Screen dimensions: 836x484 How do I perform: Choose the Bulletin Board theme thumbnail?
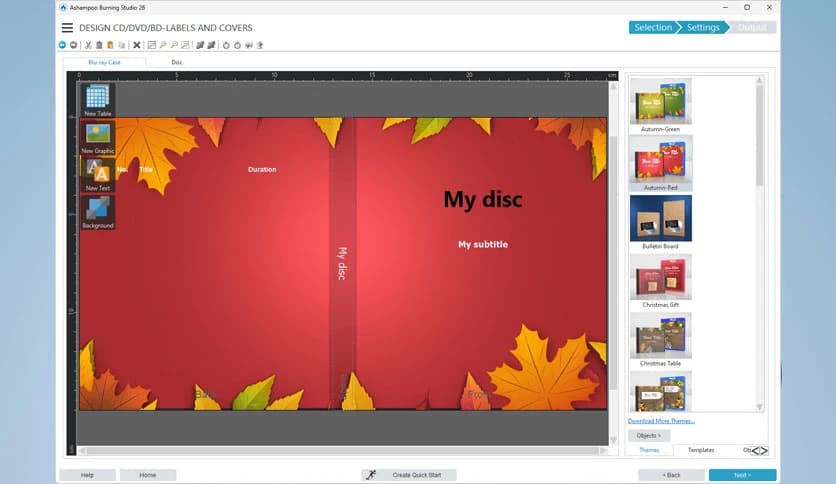tap(660, 218)
